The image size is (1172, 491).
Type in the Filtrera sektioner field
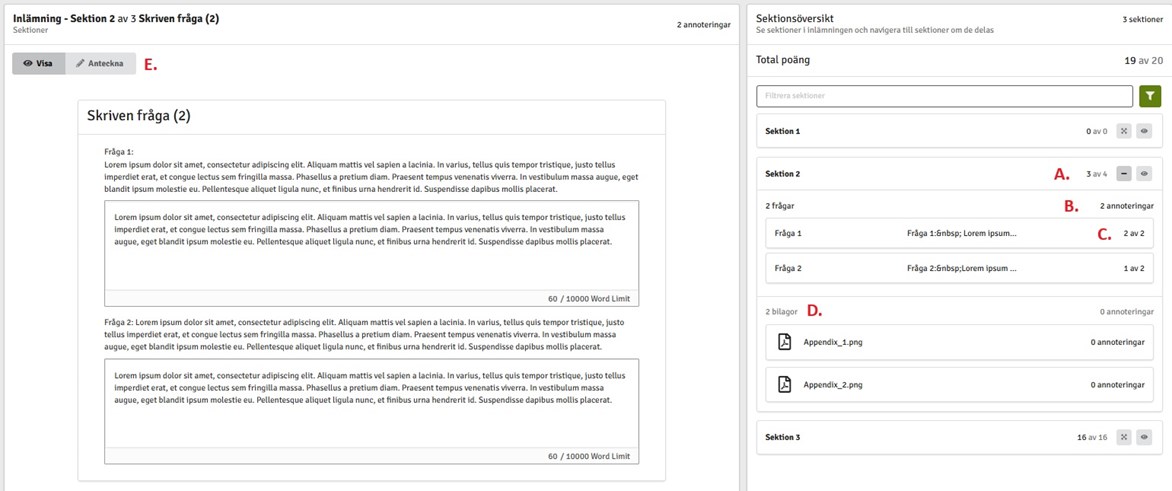pos(943,97)
